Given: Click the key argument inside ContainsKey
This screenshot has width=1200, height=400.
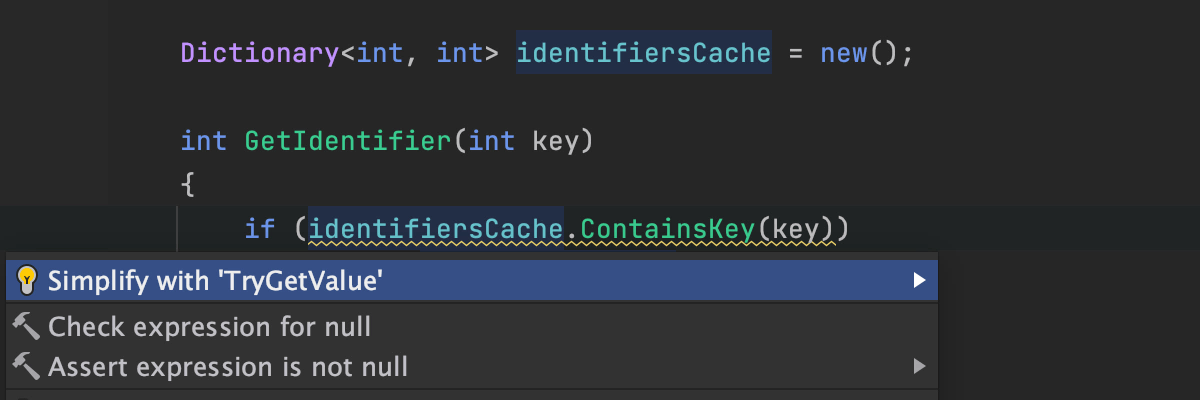Looking at the screenshot, I should (795, 230).
